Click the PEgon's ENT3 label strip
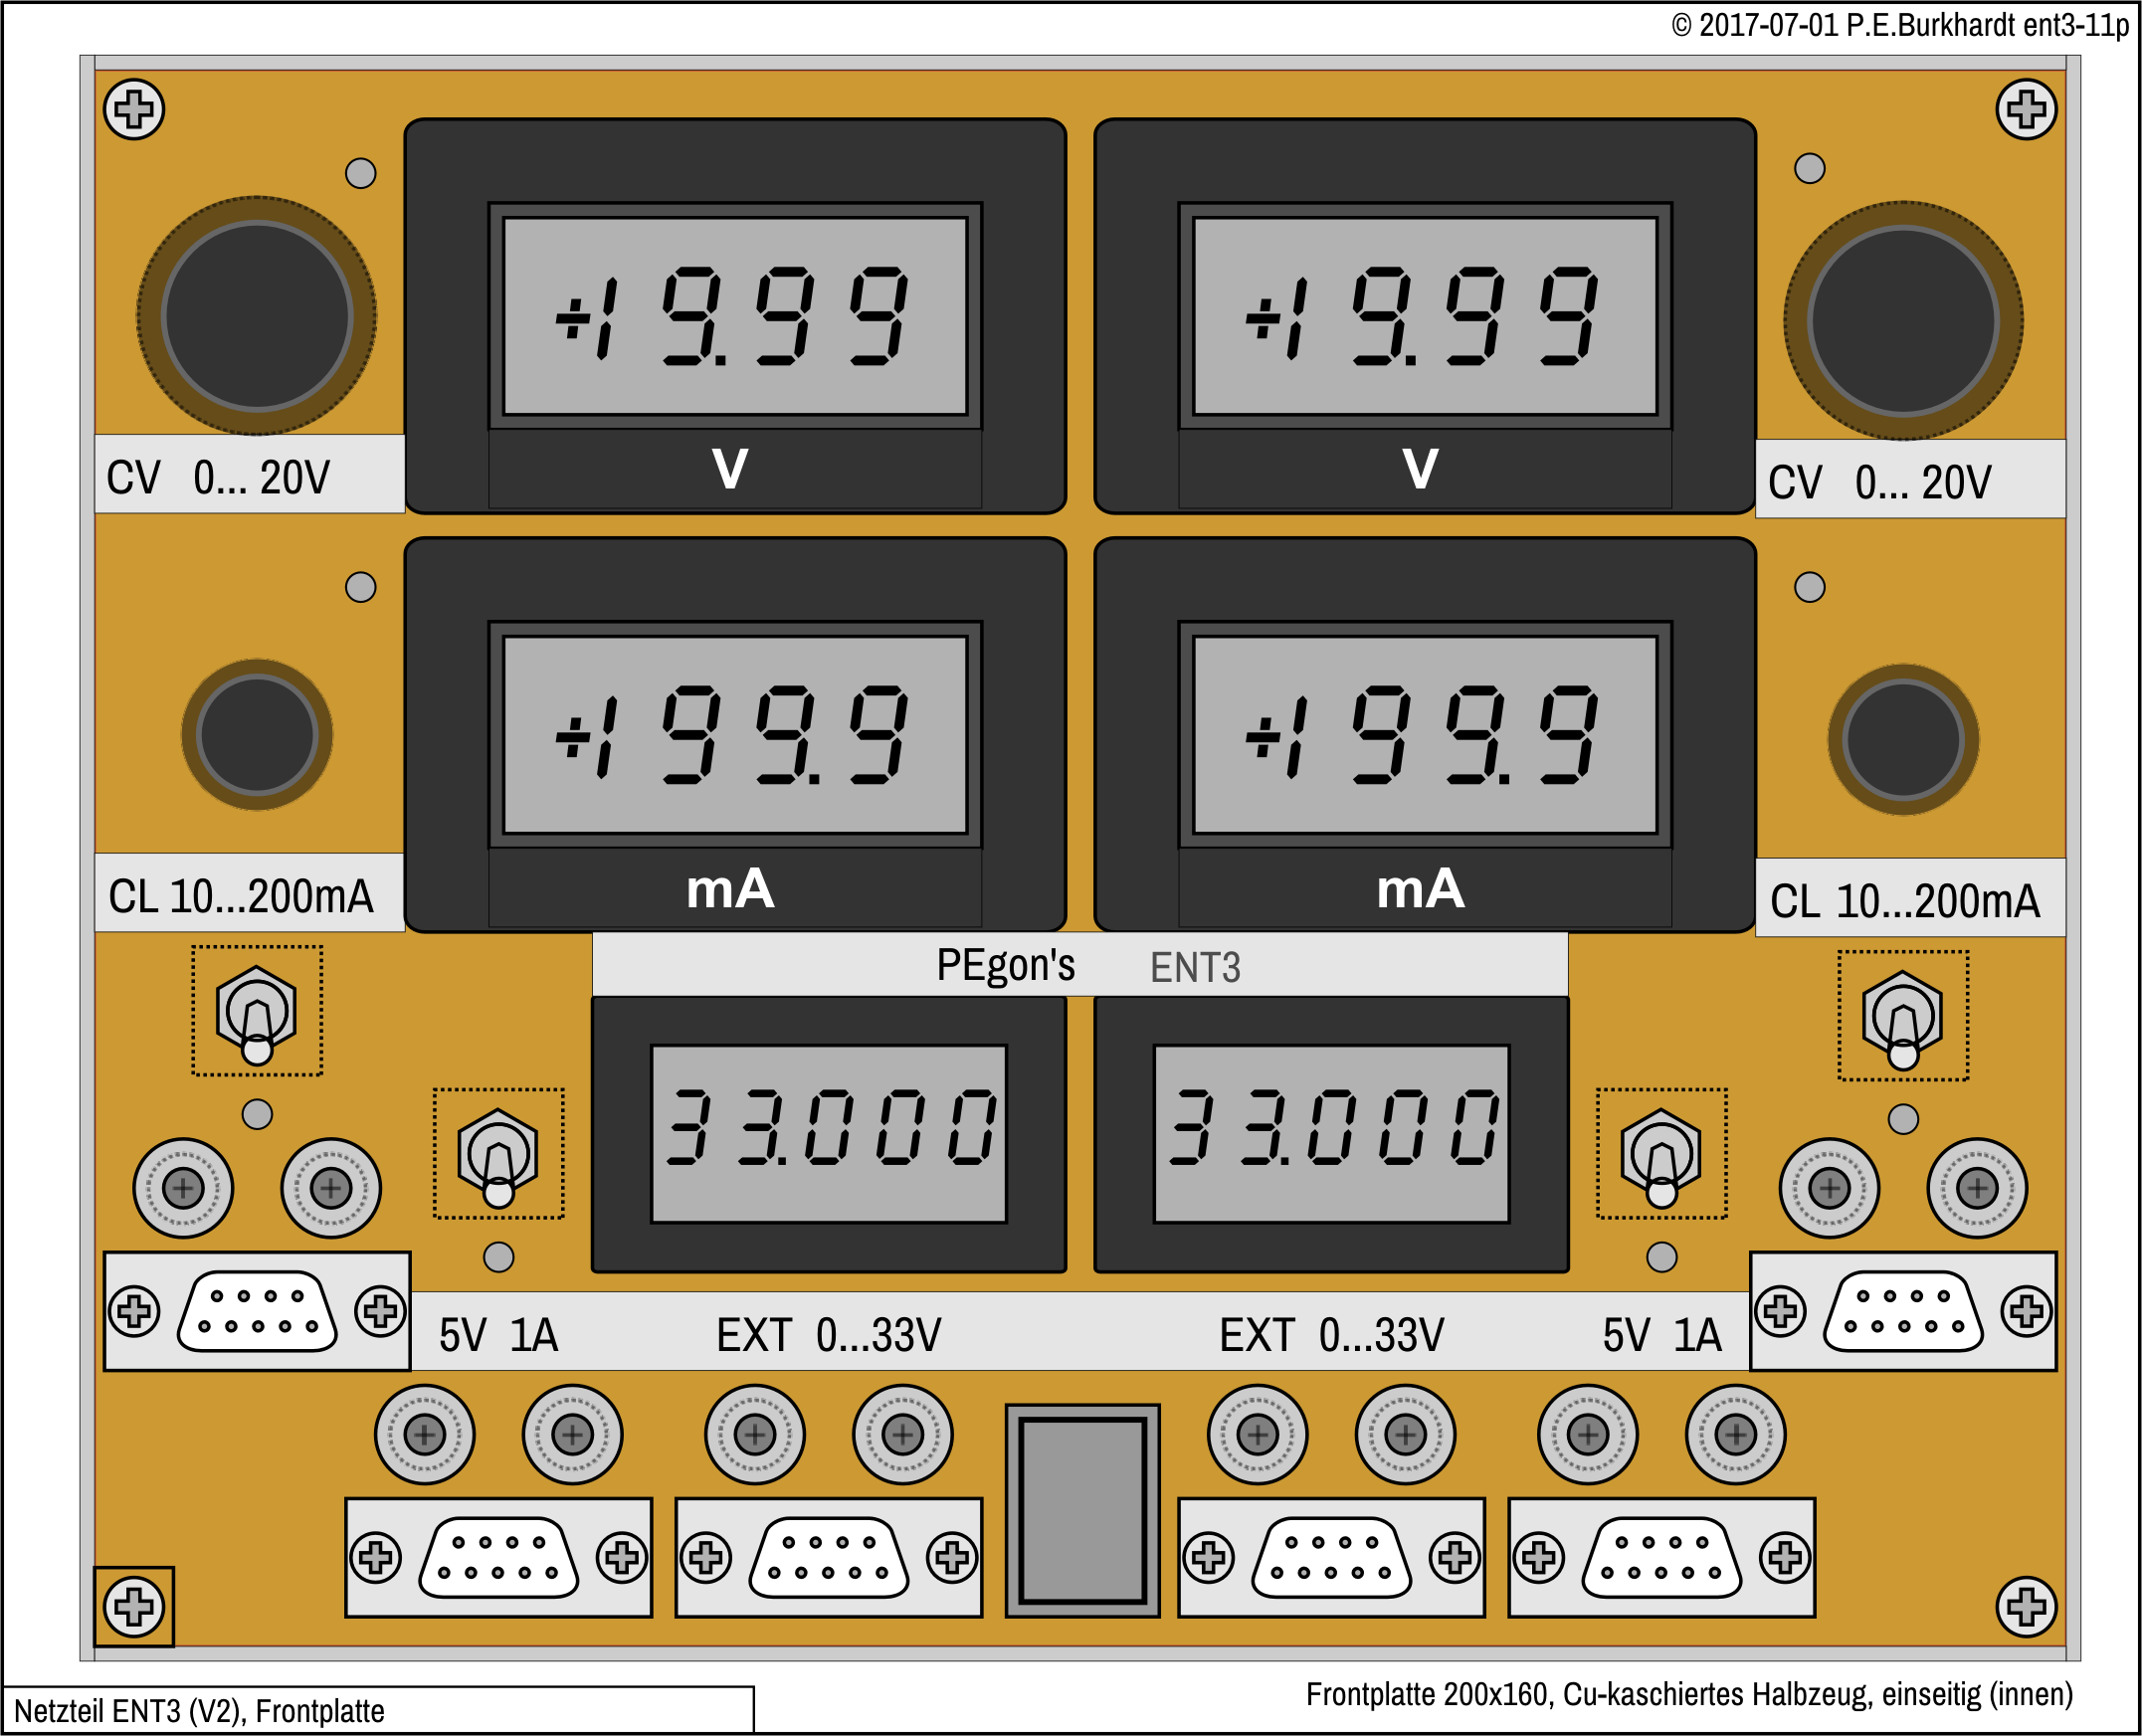The image size is (2142, 1736). 1079,965
